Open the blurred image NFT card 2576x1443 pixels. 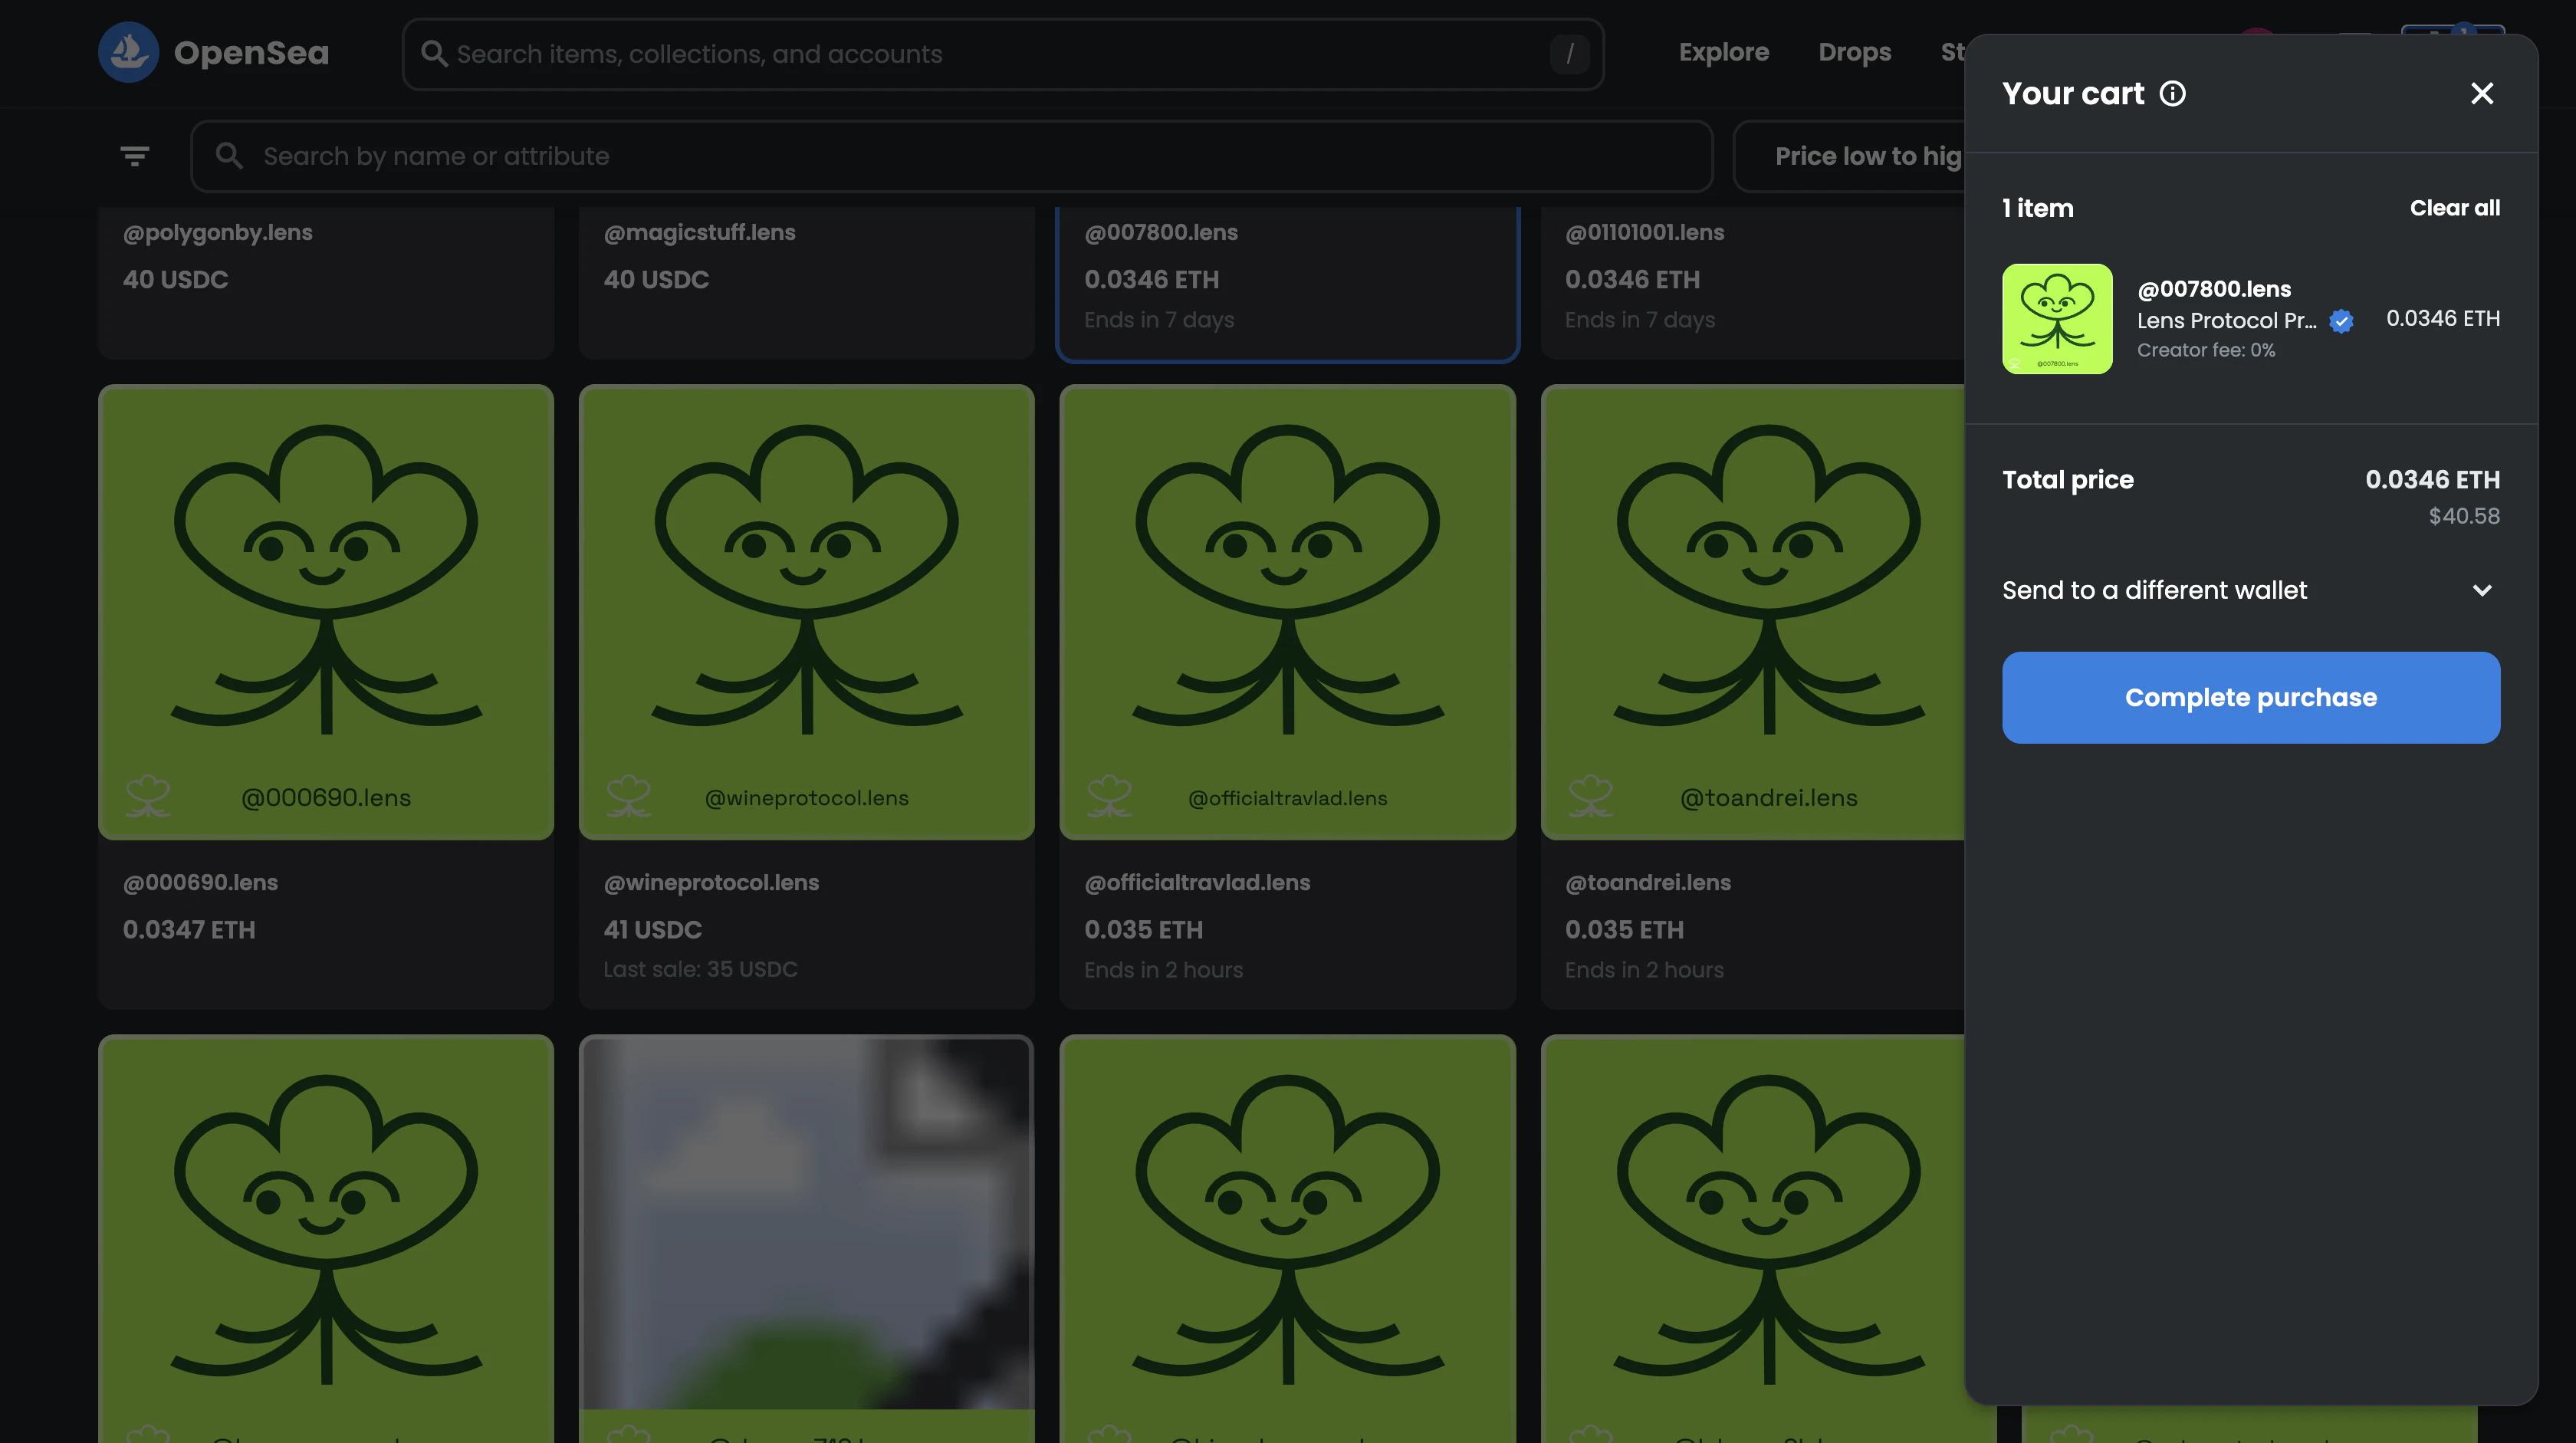(806, 1239)
